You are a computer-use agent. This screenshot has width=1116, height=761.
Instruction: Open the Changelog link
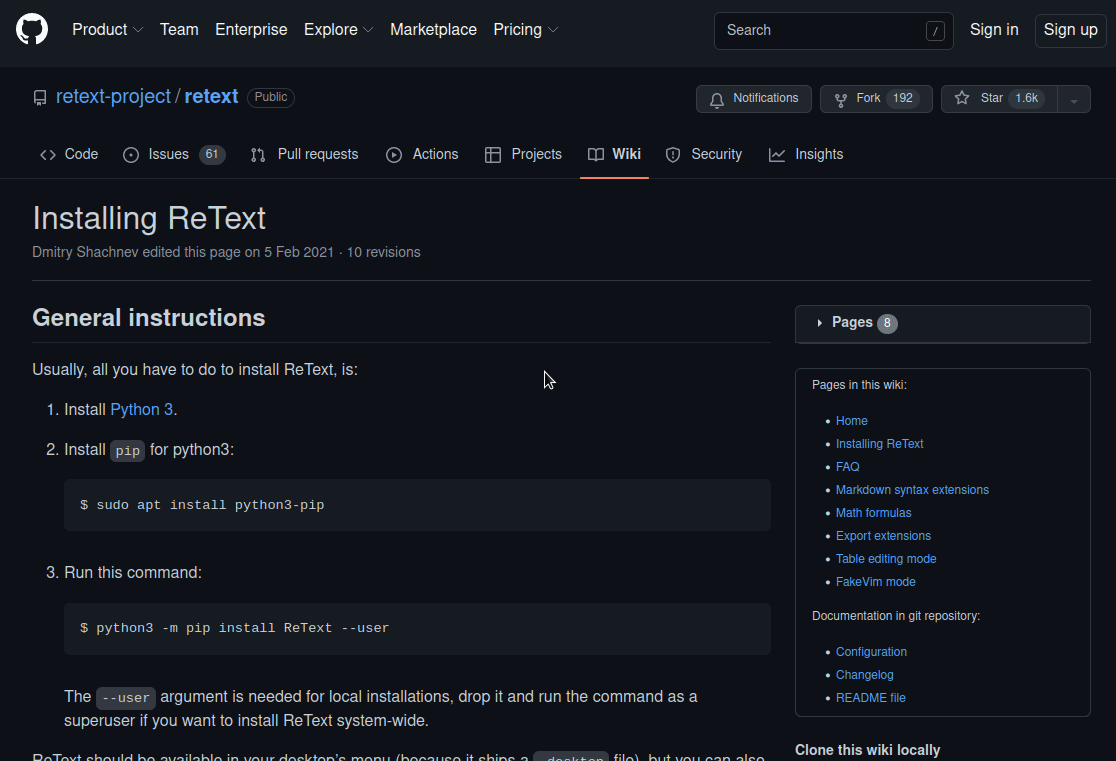pos(864,675)
